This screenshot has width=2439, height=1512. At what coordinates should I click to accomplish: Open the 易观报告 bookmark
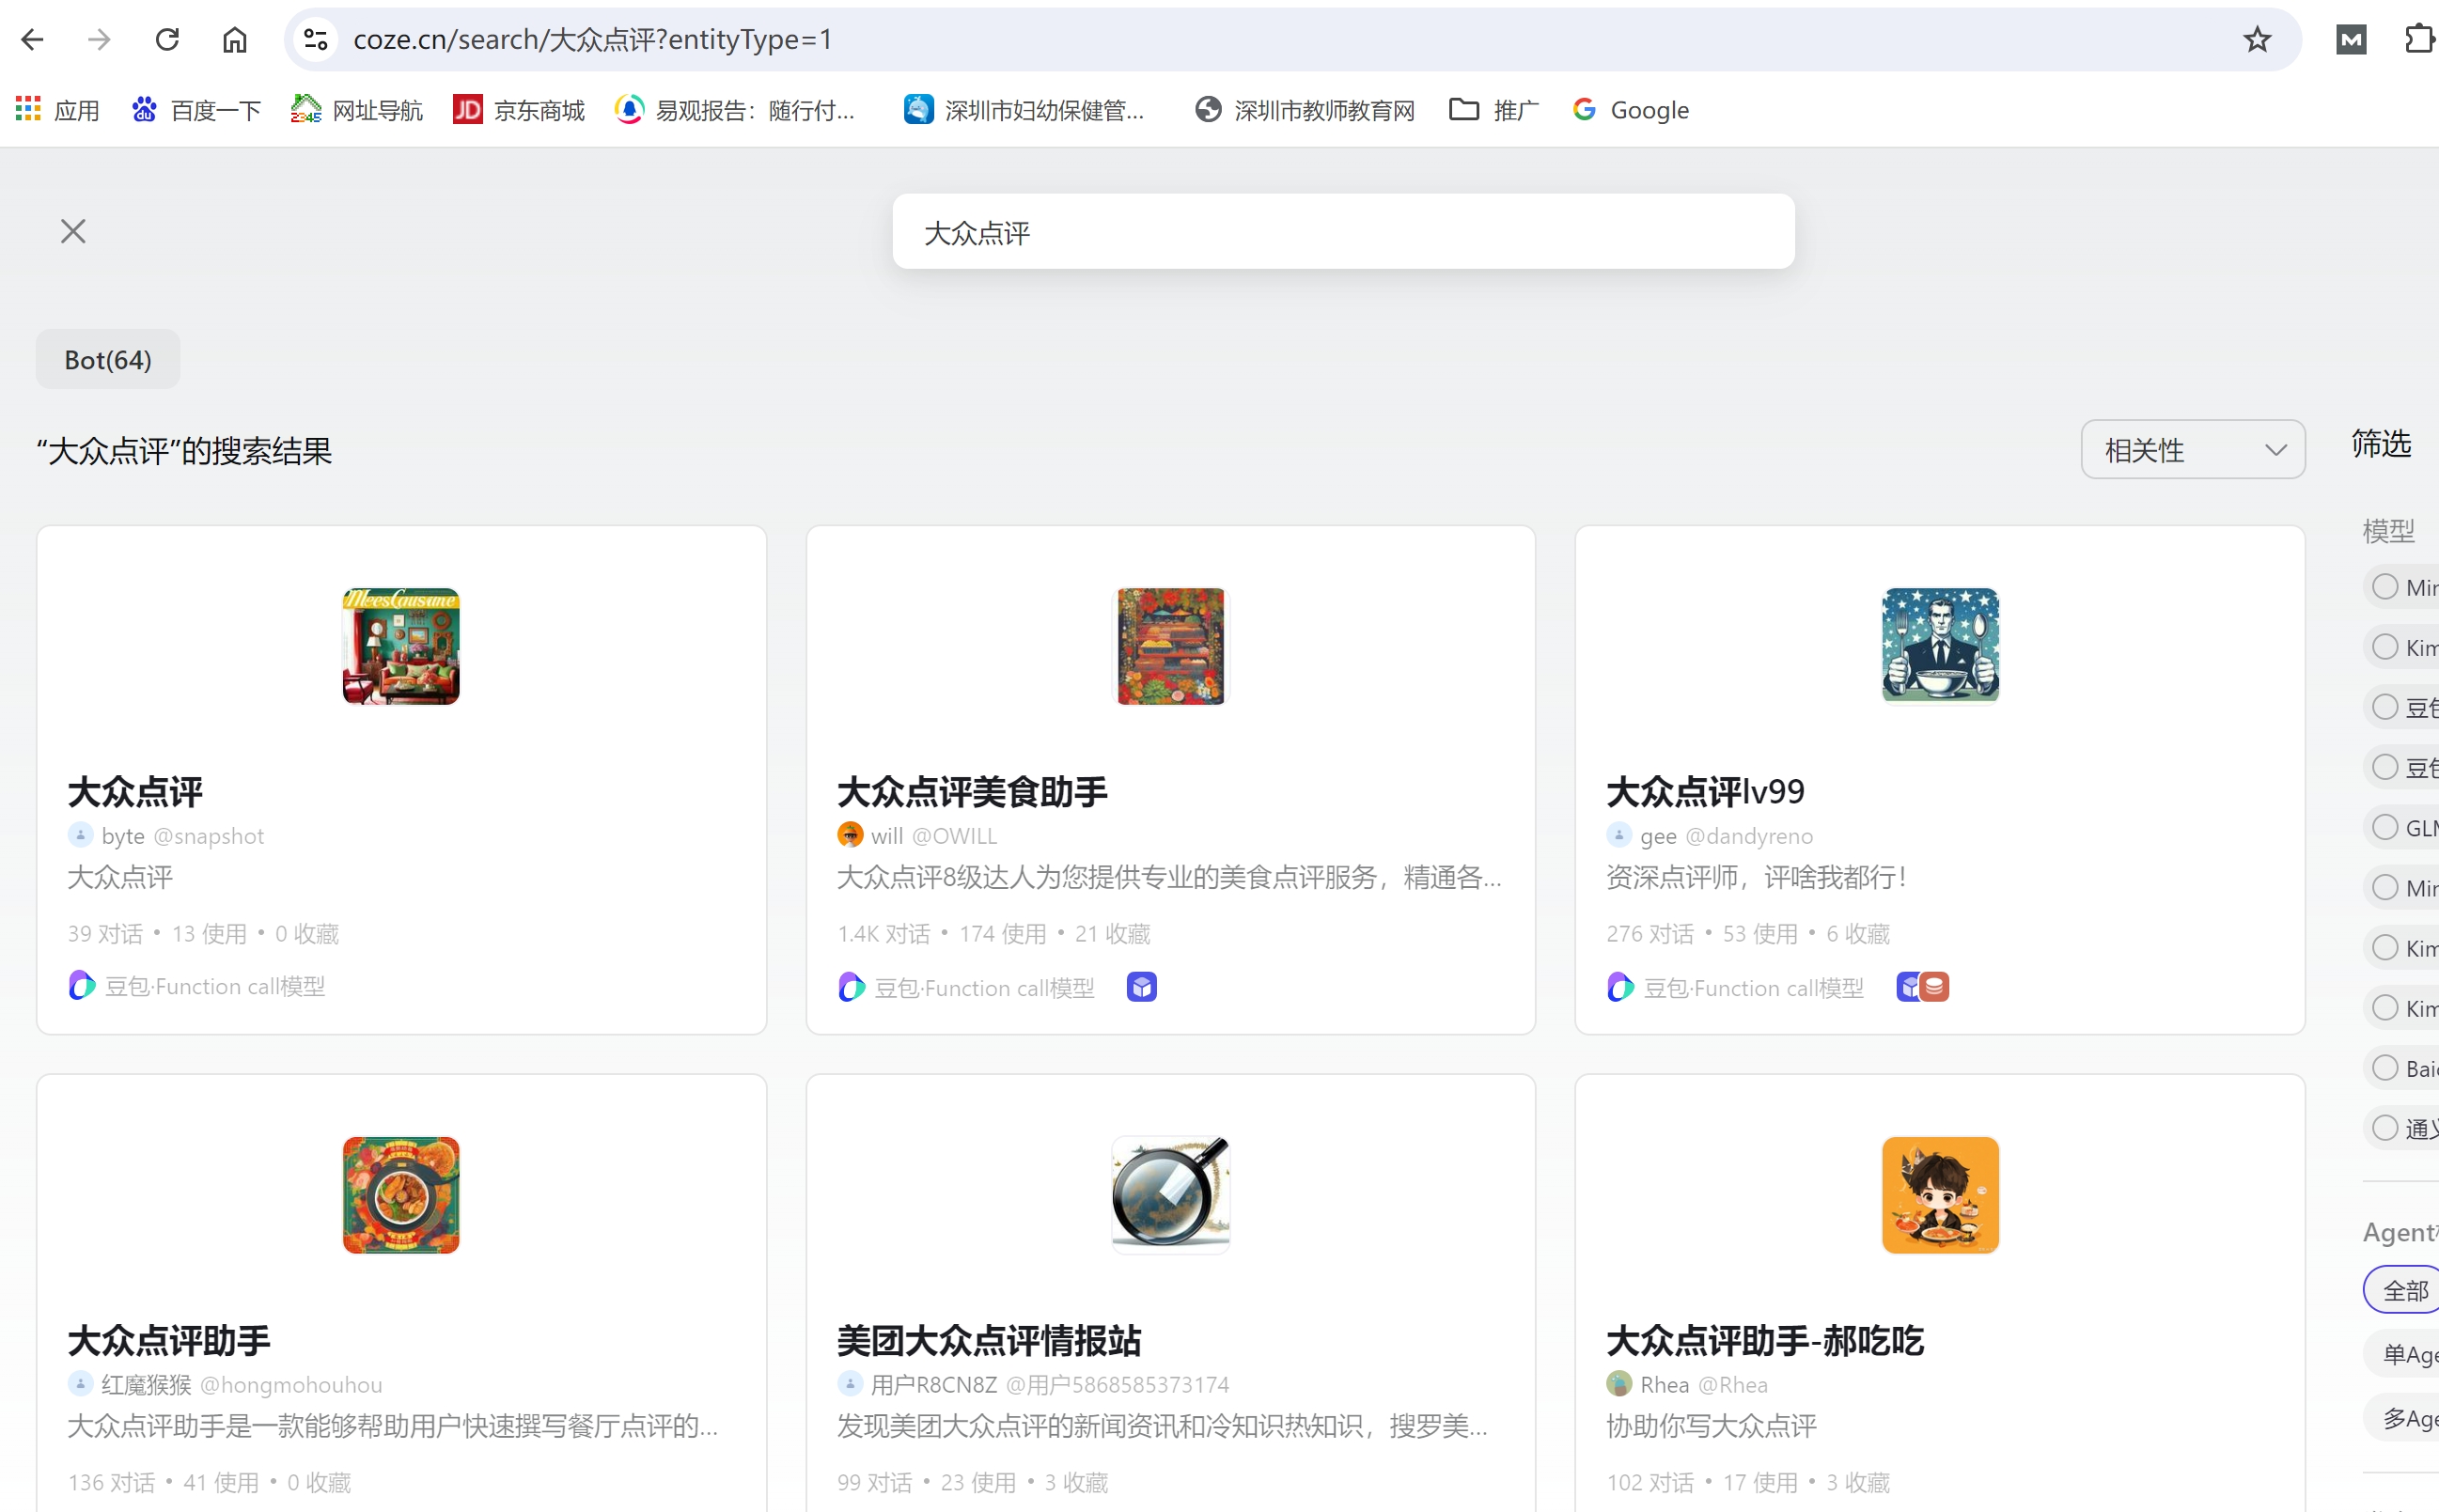tap(735, 110)
